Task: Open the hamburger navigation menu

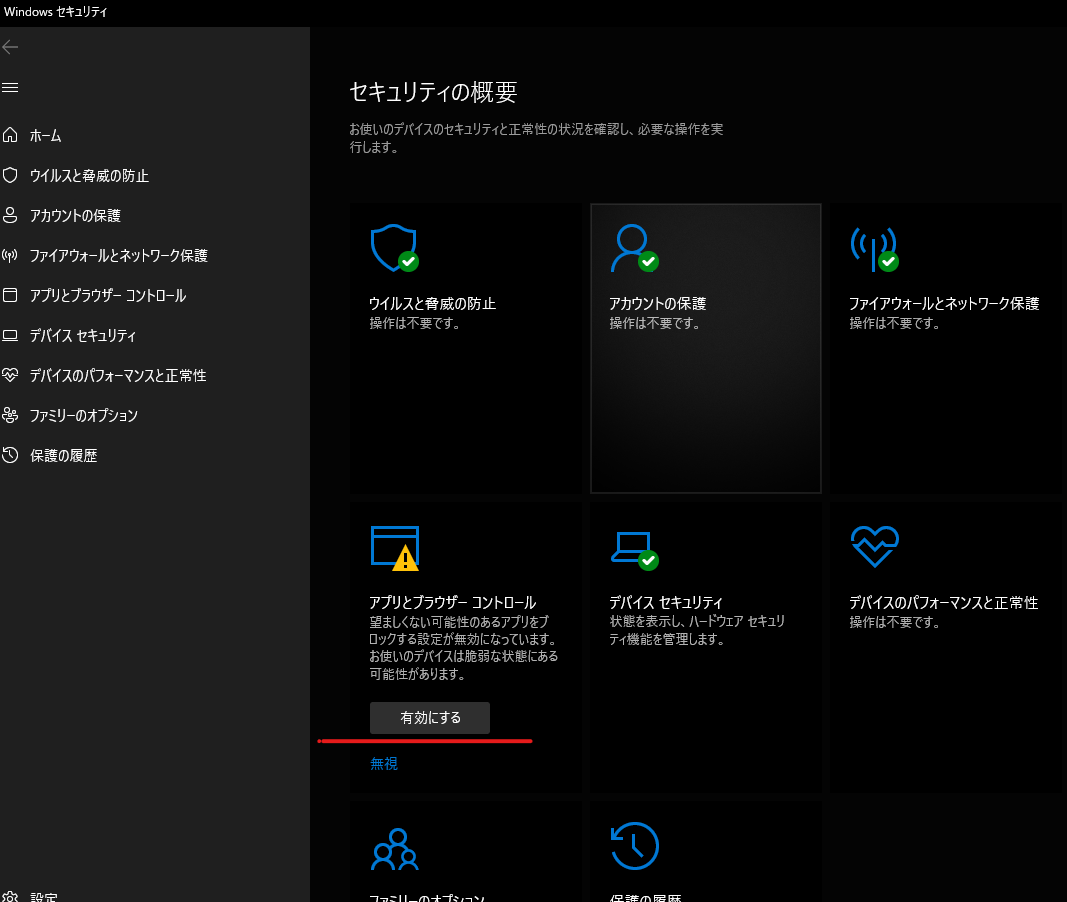Action: pos(10,88)
